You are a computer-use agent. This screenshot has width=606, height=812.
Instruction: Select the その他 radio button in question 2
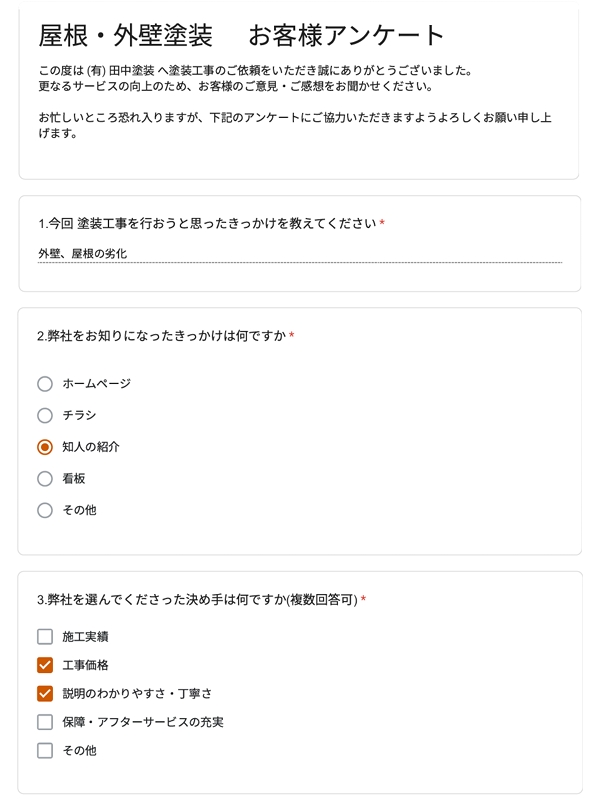(x=44, y=511)
